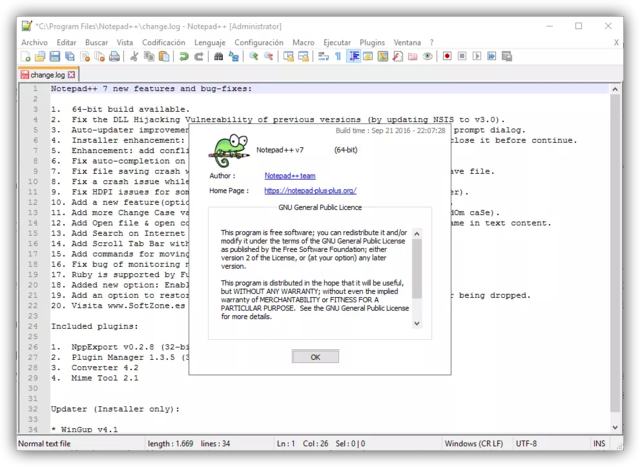The height and width of the screenshot is (467, 640).
Task: Open the Plugins menu
Action: point(372,42)
